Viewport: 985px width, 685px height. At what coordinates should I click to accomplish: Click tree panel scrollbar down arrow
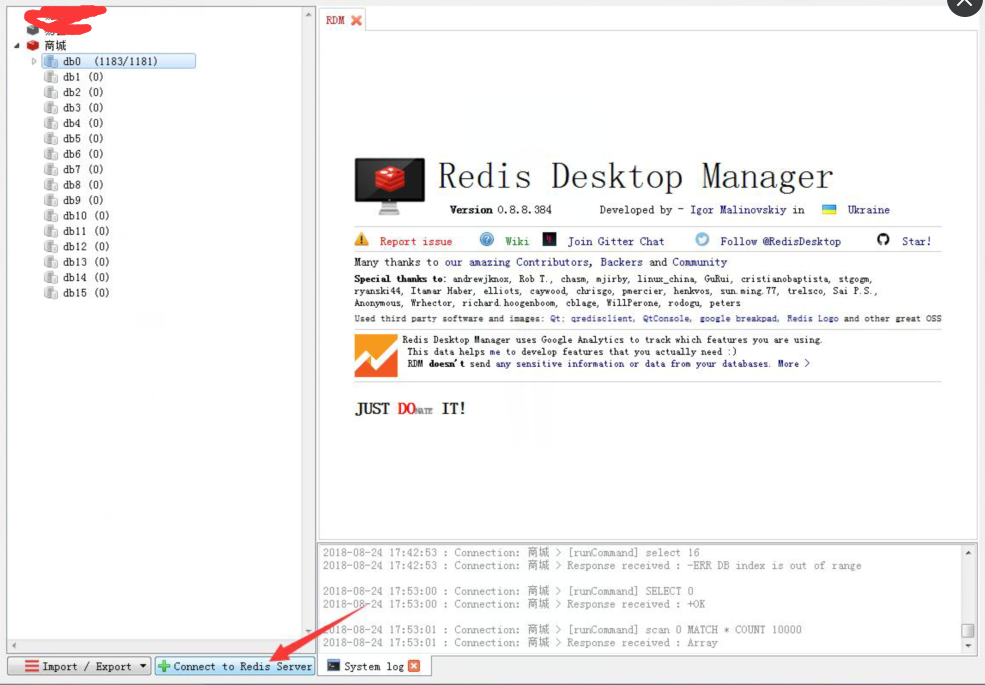[x=308, y=630]
